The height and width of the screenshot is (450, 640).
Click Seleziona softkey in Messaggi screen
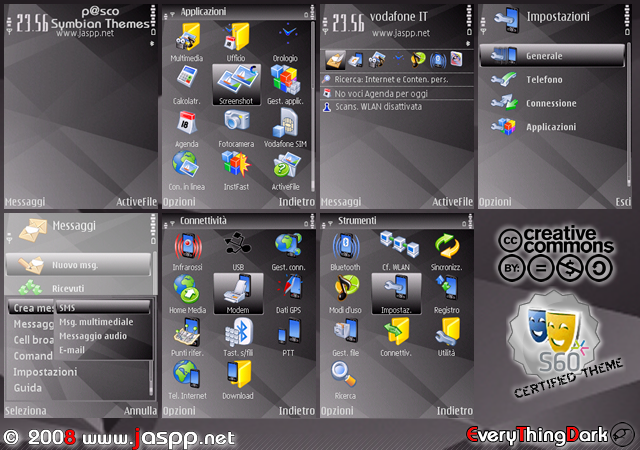tap(26, 411)
